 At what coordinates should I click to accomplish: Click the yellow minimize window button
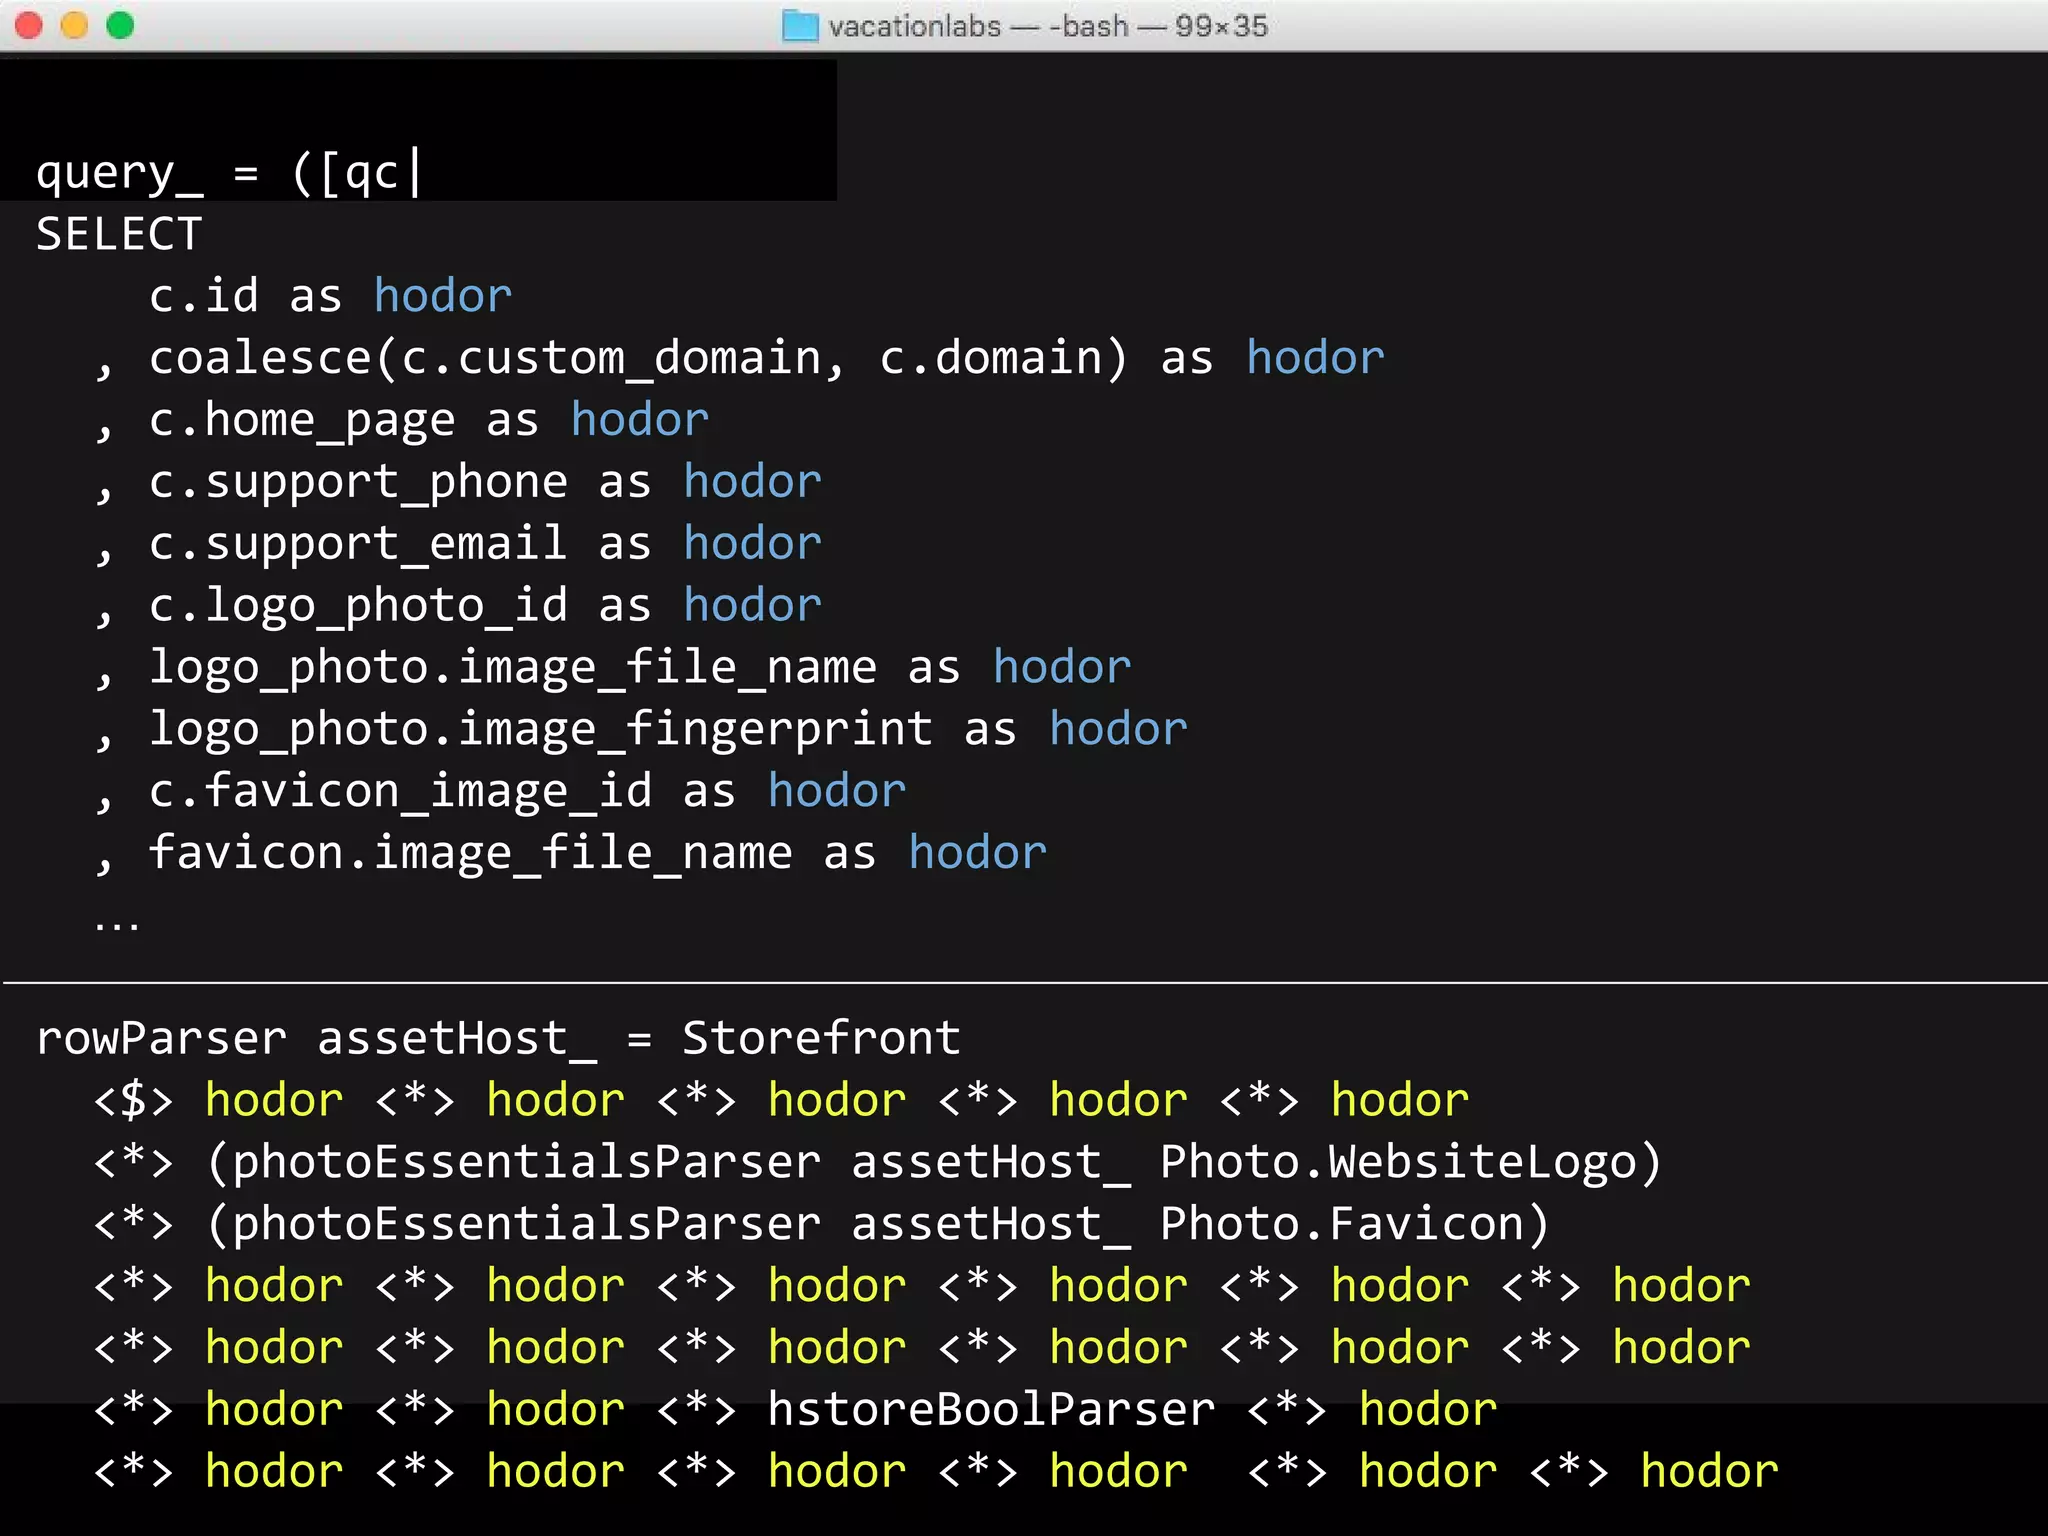tap(75, 25)
